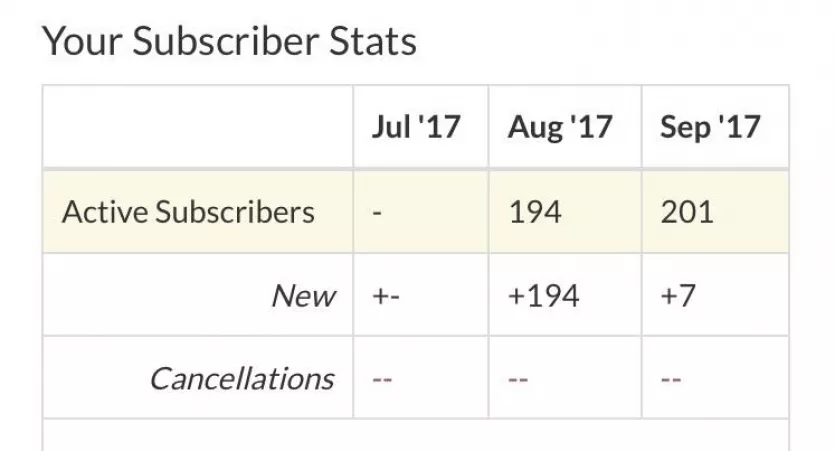Select the July Active Subscribers dash cell
This screenshot has width=835, height=451.
point(376,213)
